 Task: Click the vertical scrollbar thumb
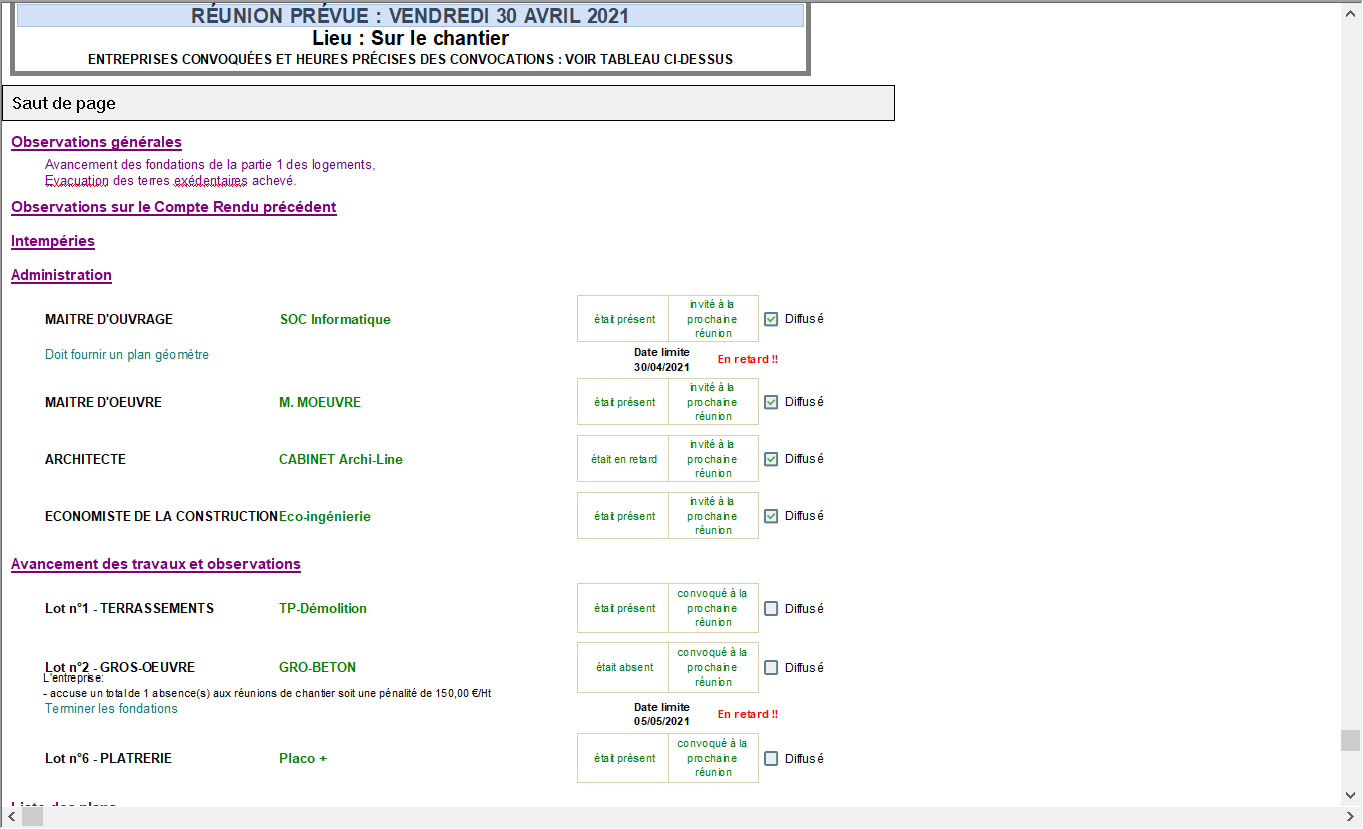click(1351, 740)
